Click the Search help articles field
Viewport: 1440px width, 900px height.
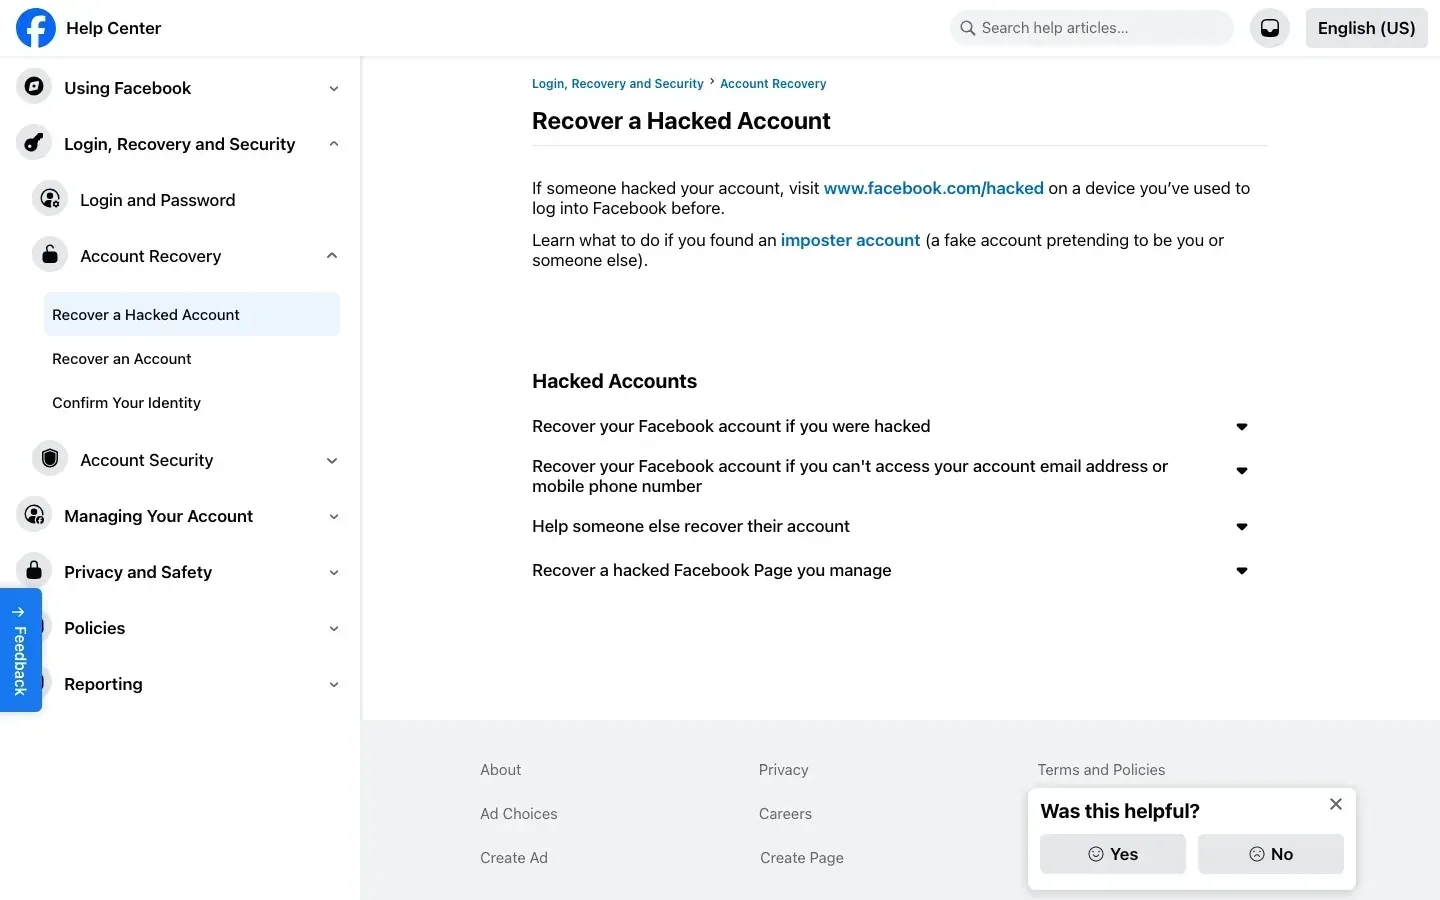[1092, 28]
